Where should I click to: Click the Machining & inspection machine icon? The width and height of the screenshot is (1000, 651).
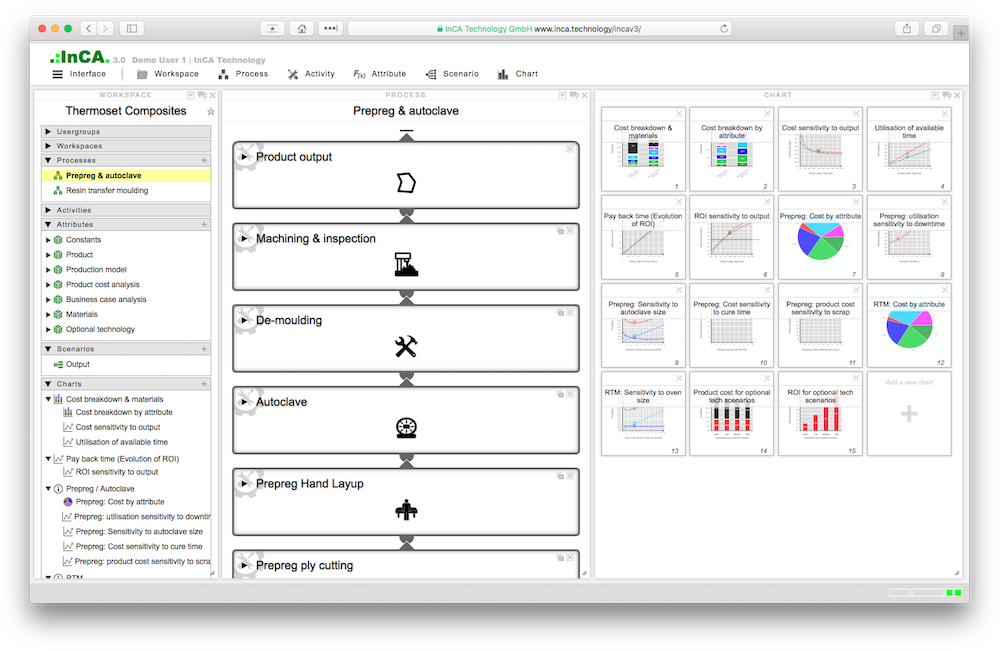pyautogui.click(x=406, y=265)
